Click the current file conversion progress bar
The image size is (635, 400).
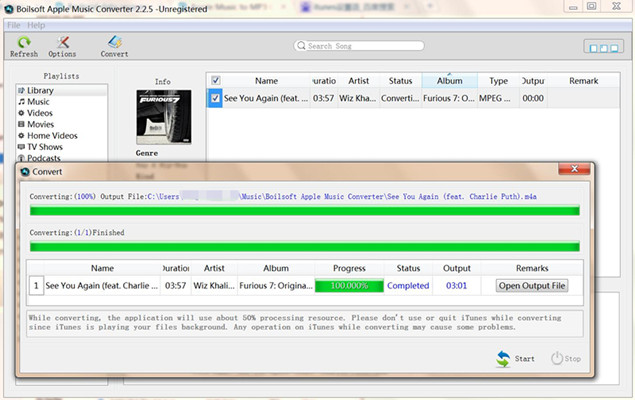[305, 211]
